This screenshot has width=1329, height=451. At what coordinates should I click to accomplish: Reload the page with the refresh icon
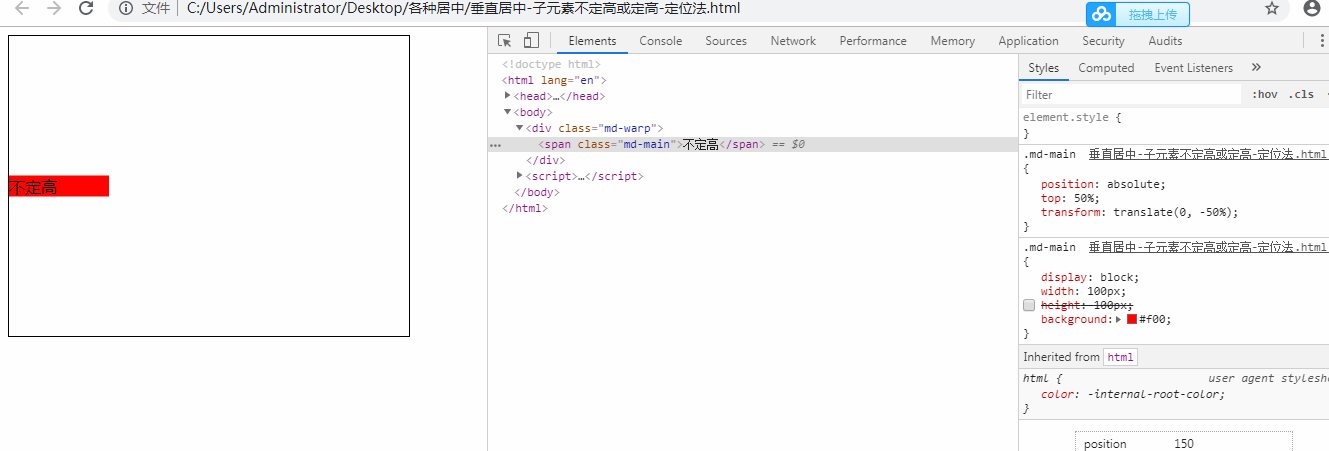click(86, 9)
